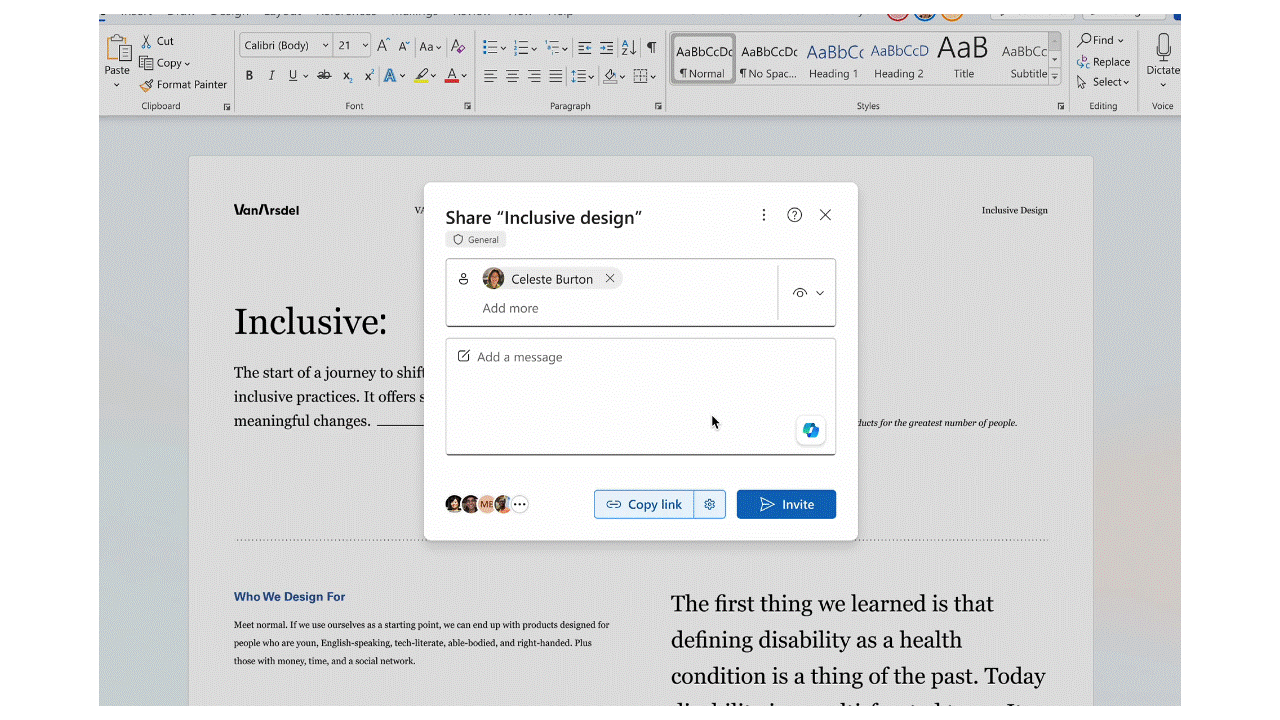
Task: Apply the Heading 1 style
Action: 834,60
